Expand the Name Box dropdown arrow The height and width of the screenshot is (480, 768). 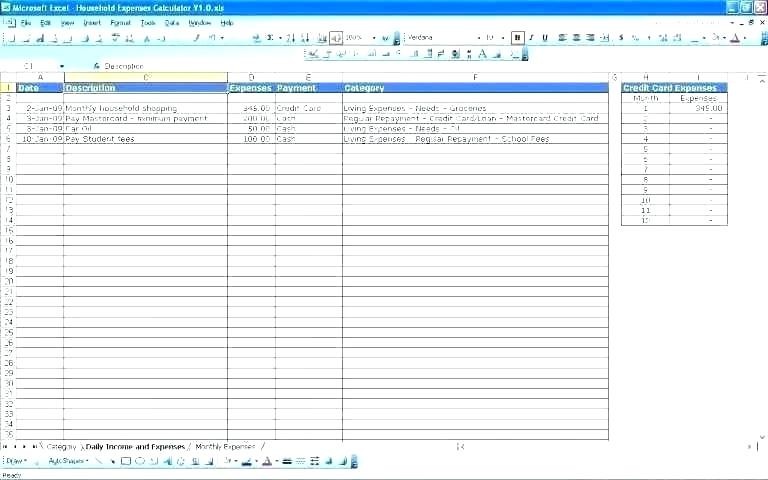[x=62, y=66]
